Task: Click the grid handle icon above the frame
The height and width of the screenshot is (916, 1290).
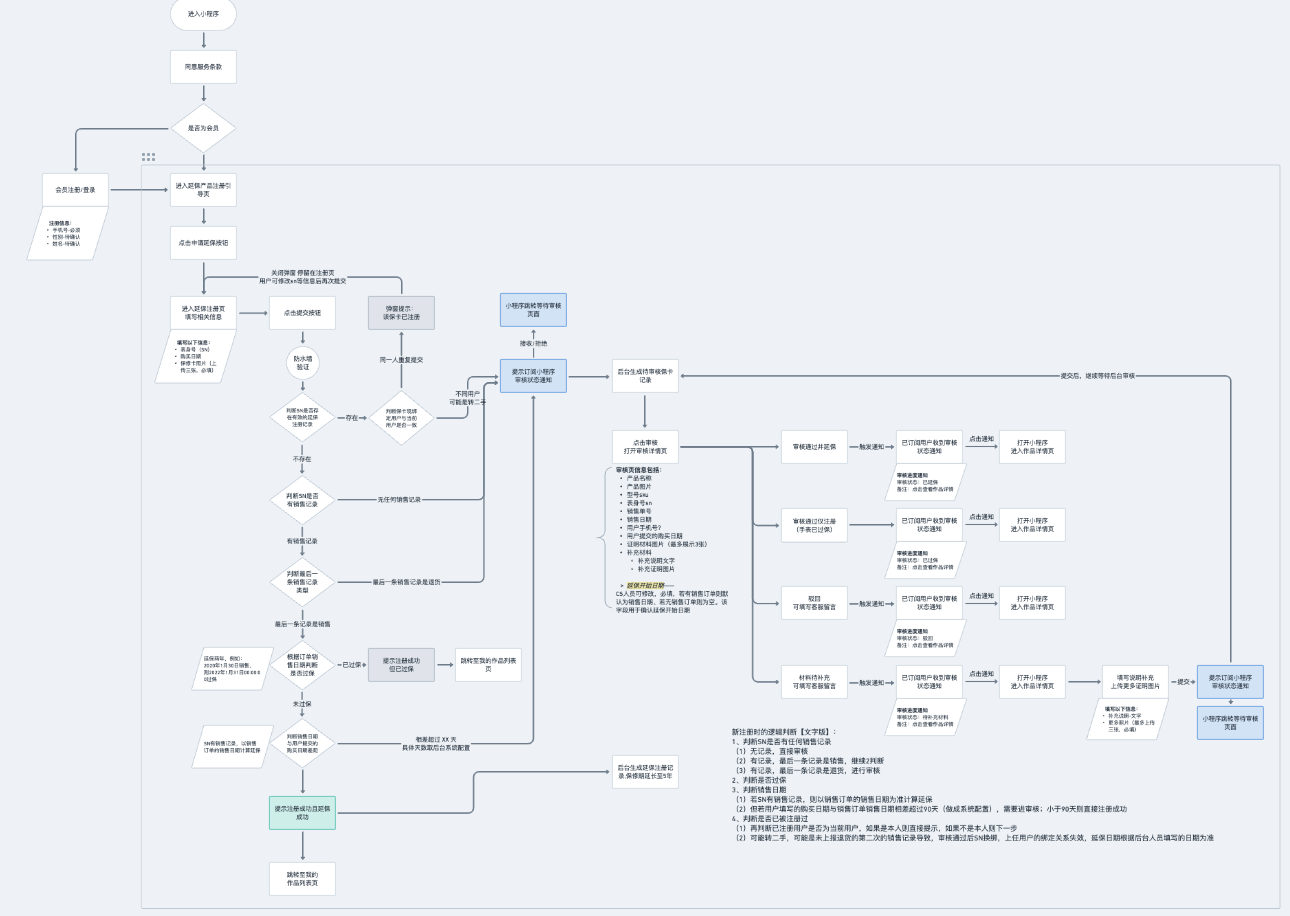Action: tap(148, 157)
